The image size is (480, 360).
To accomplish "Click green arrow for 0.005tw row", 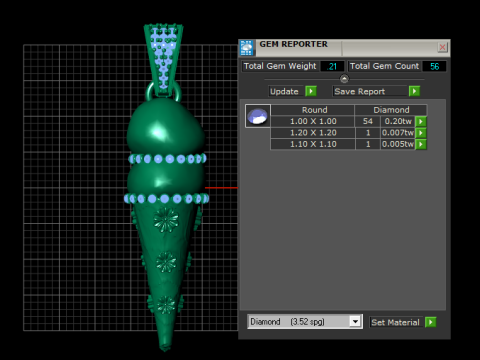I will (x=421, y=144).
